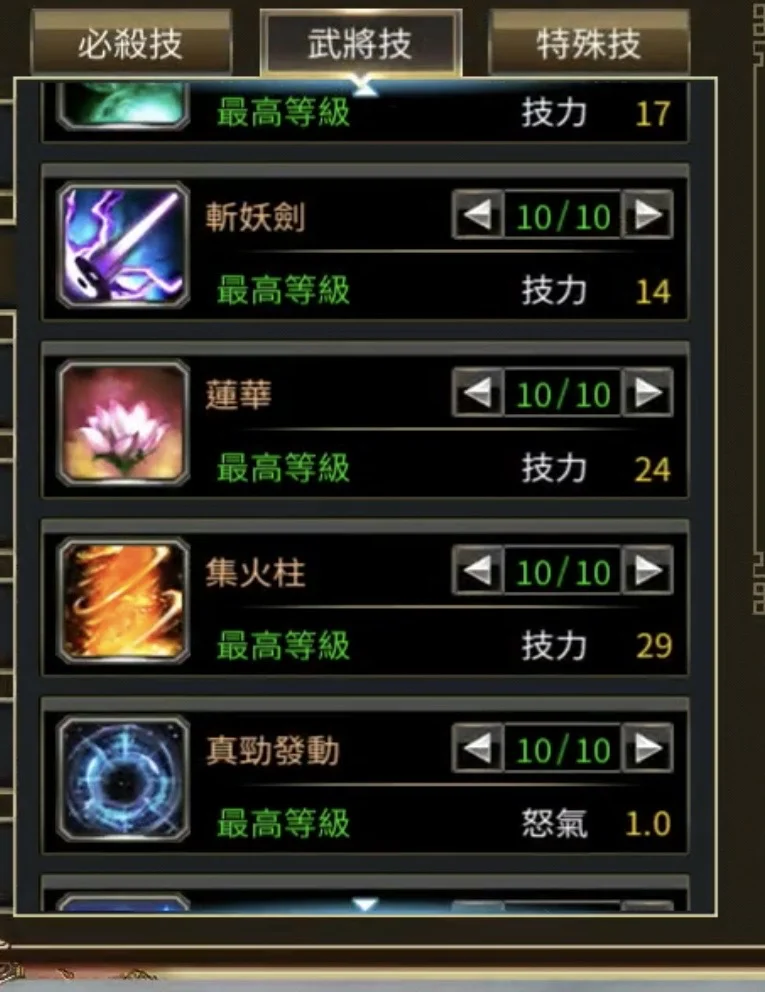Increase 蓮華 level with right arrow
Viewport: 765px width, 992px height.
pos(647,393)
